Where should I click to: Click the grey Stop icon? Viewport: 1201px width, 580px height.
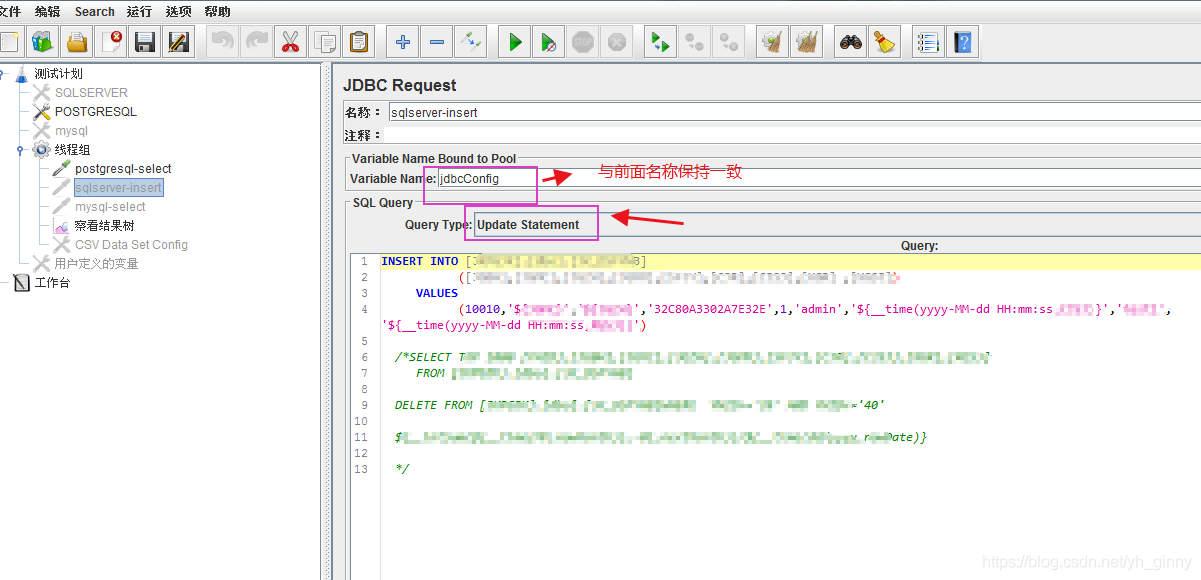(583, 42)
